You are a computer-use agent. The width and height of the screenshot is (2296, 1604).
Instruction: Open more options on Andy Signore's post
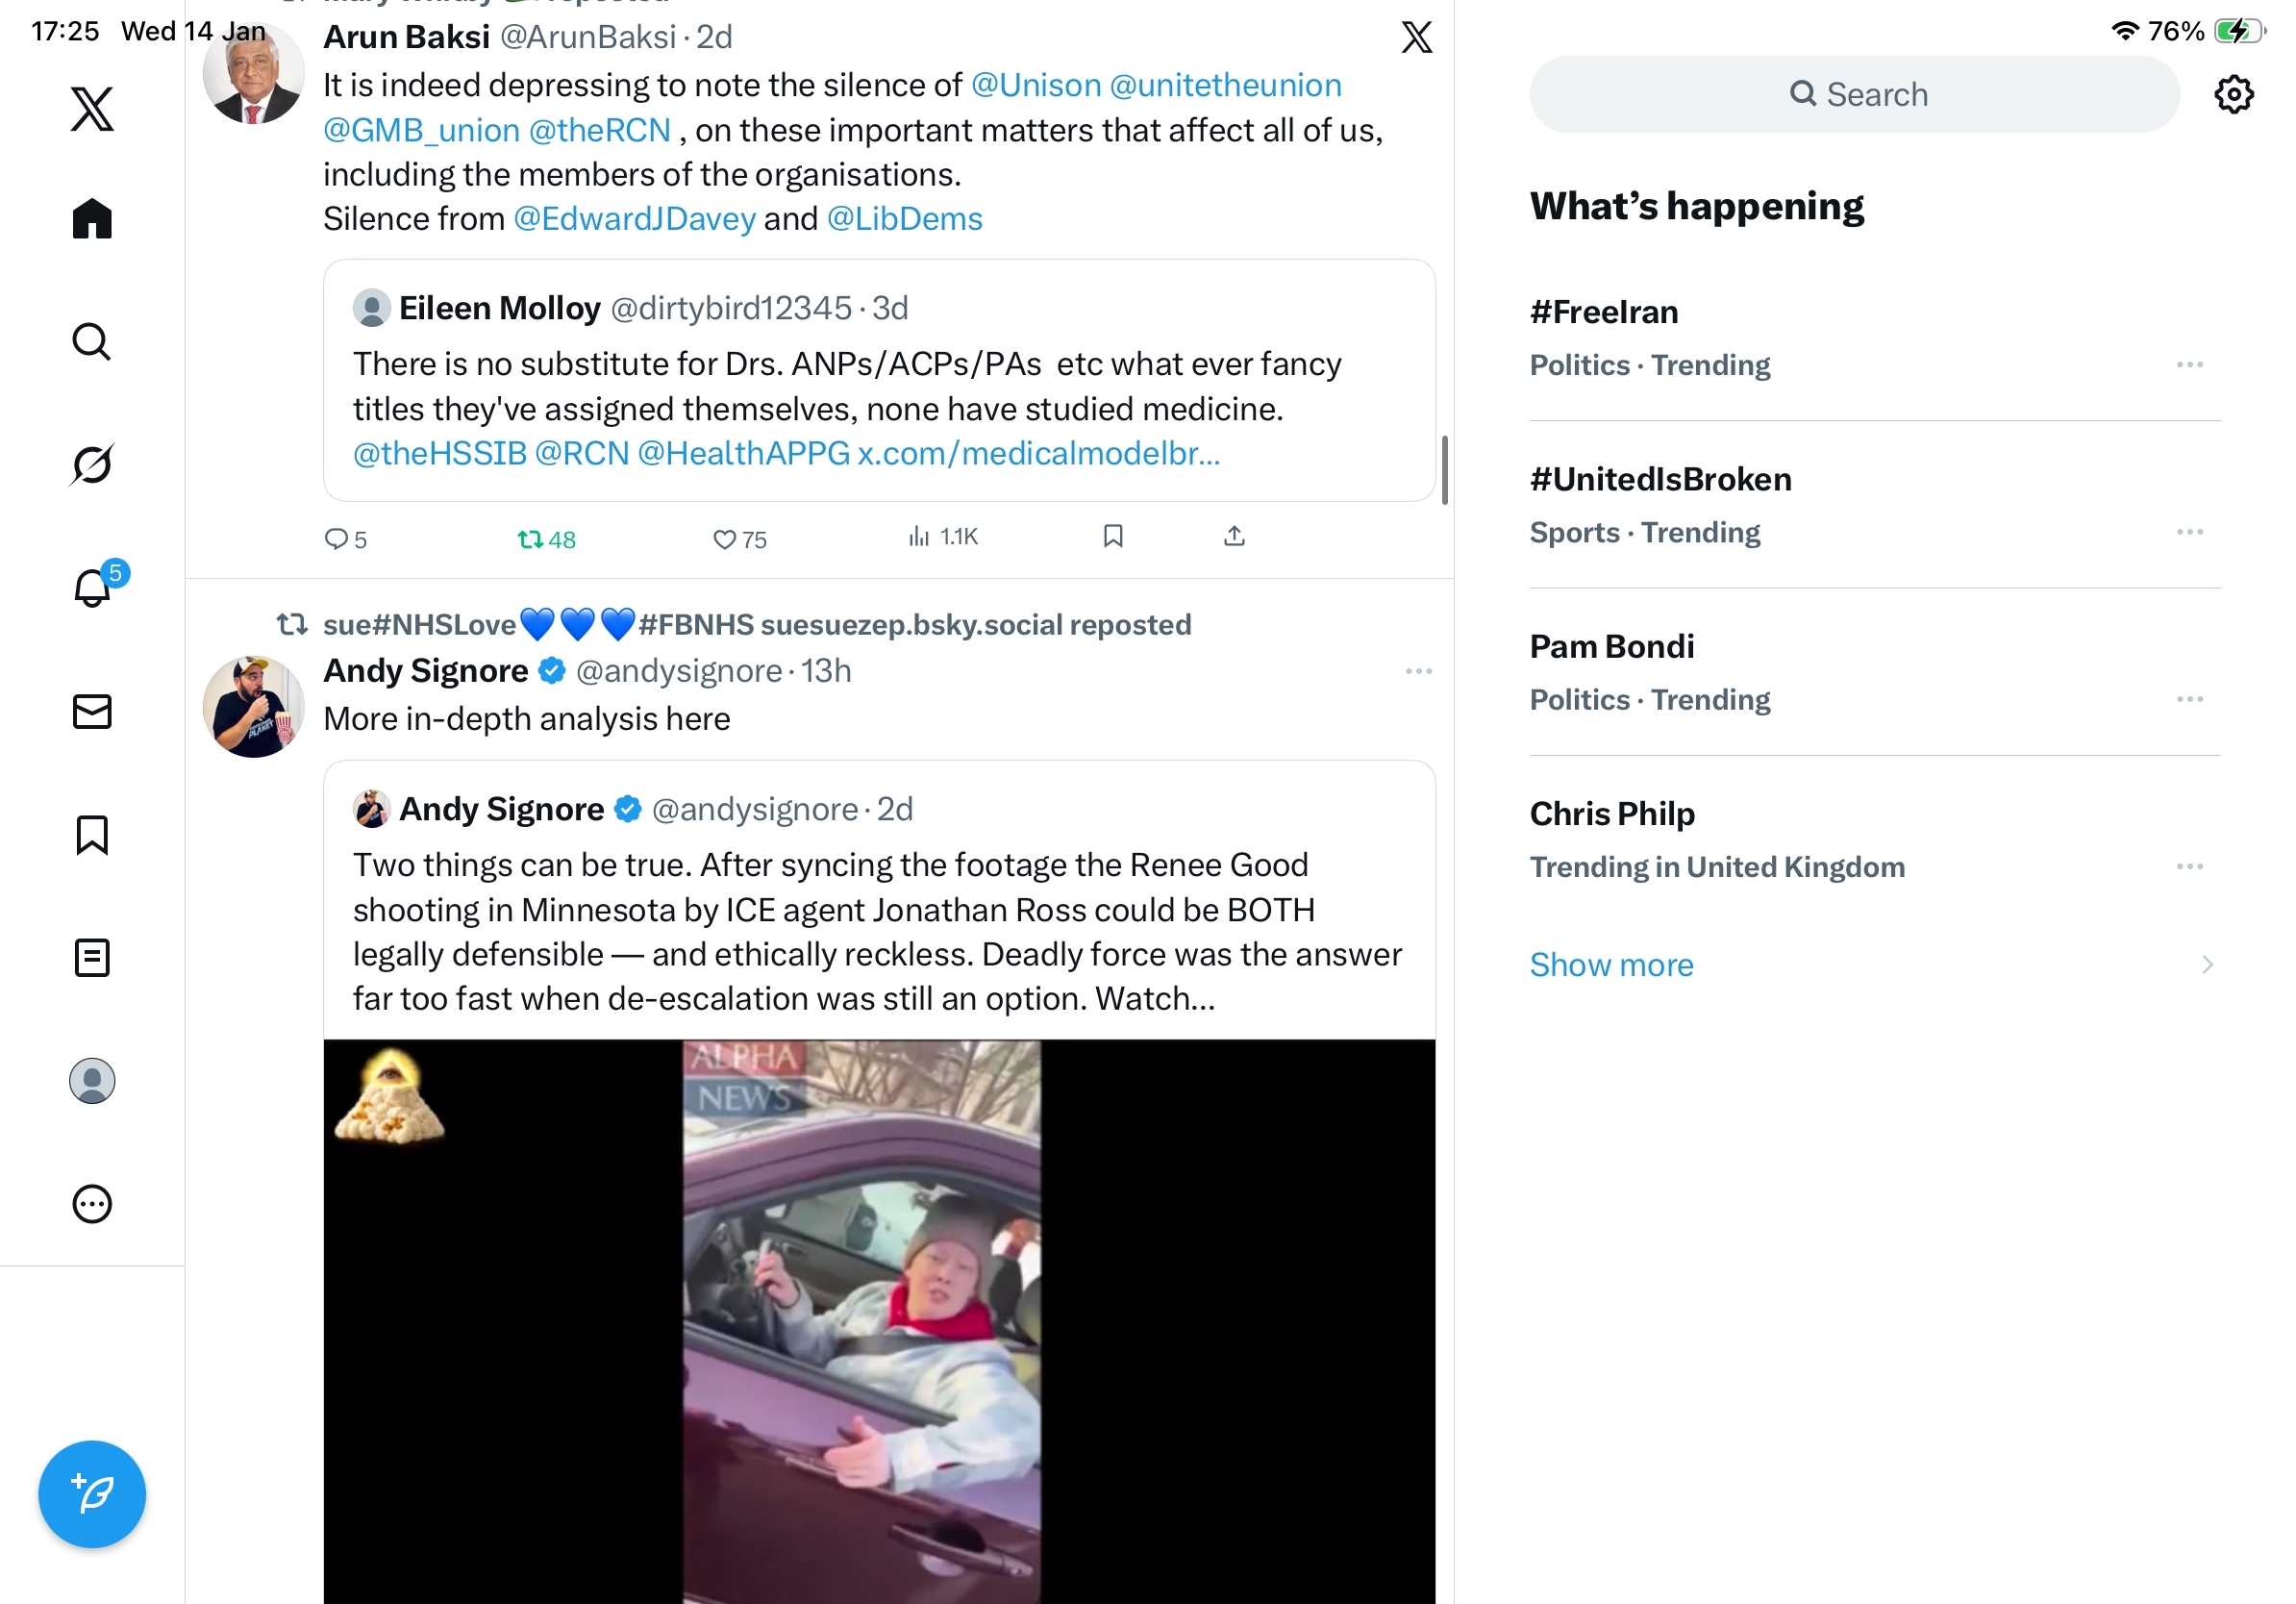[1418, 671]
